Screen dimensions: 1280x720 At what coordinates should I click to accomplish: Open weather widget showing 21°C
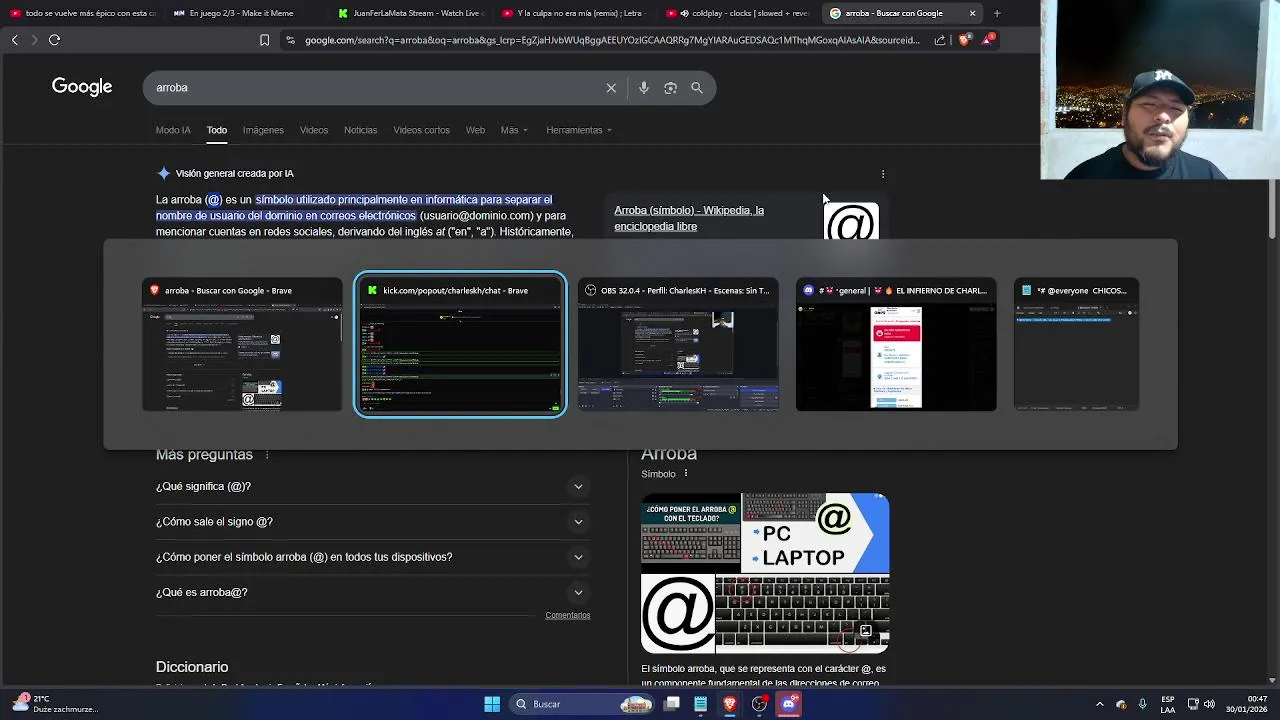[55, 704]
